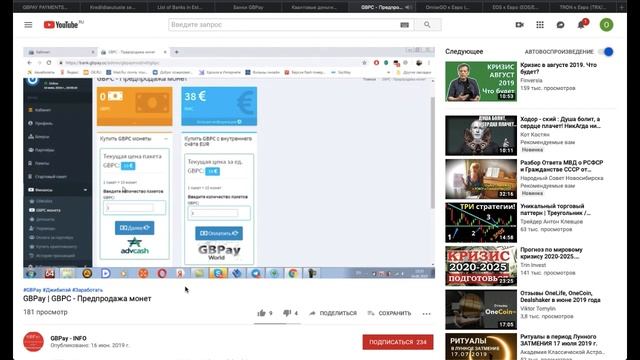Click the red ПОДПИСАТЬСЯ subscribe button

pos(398,342)
